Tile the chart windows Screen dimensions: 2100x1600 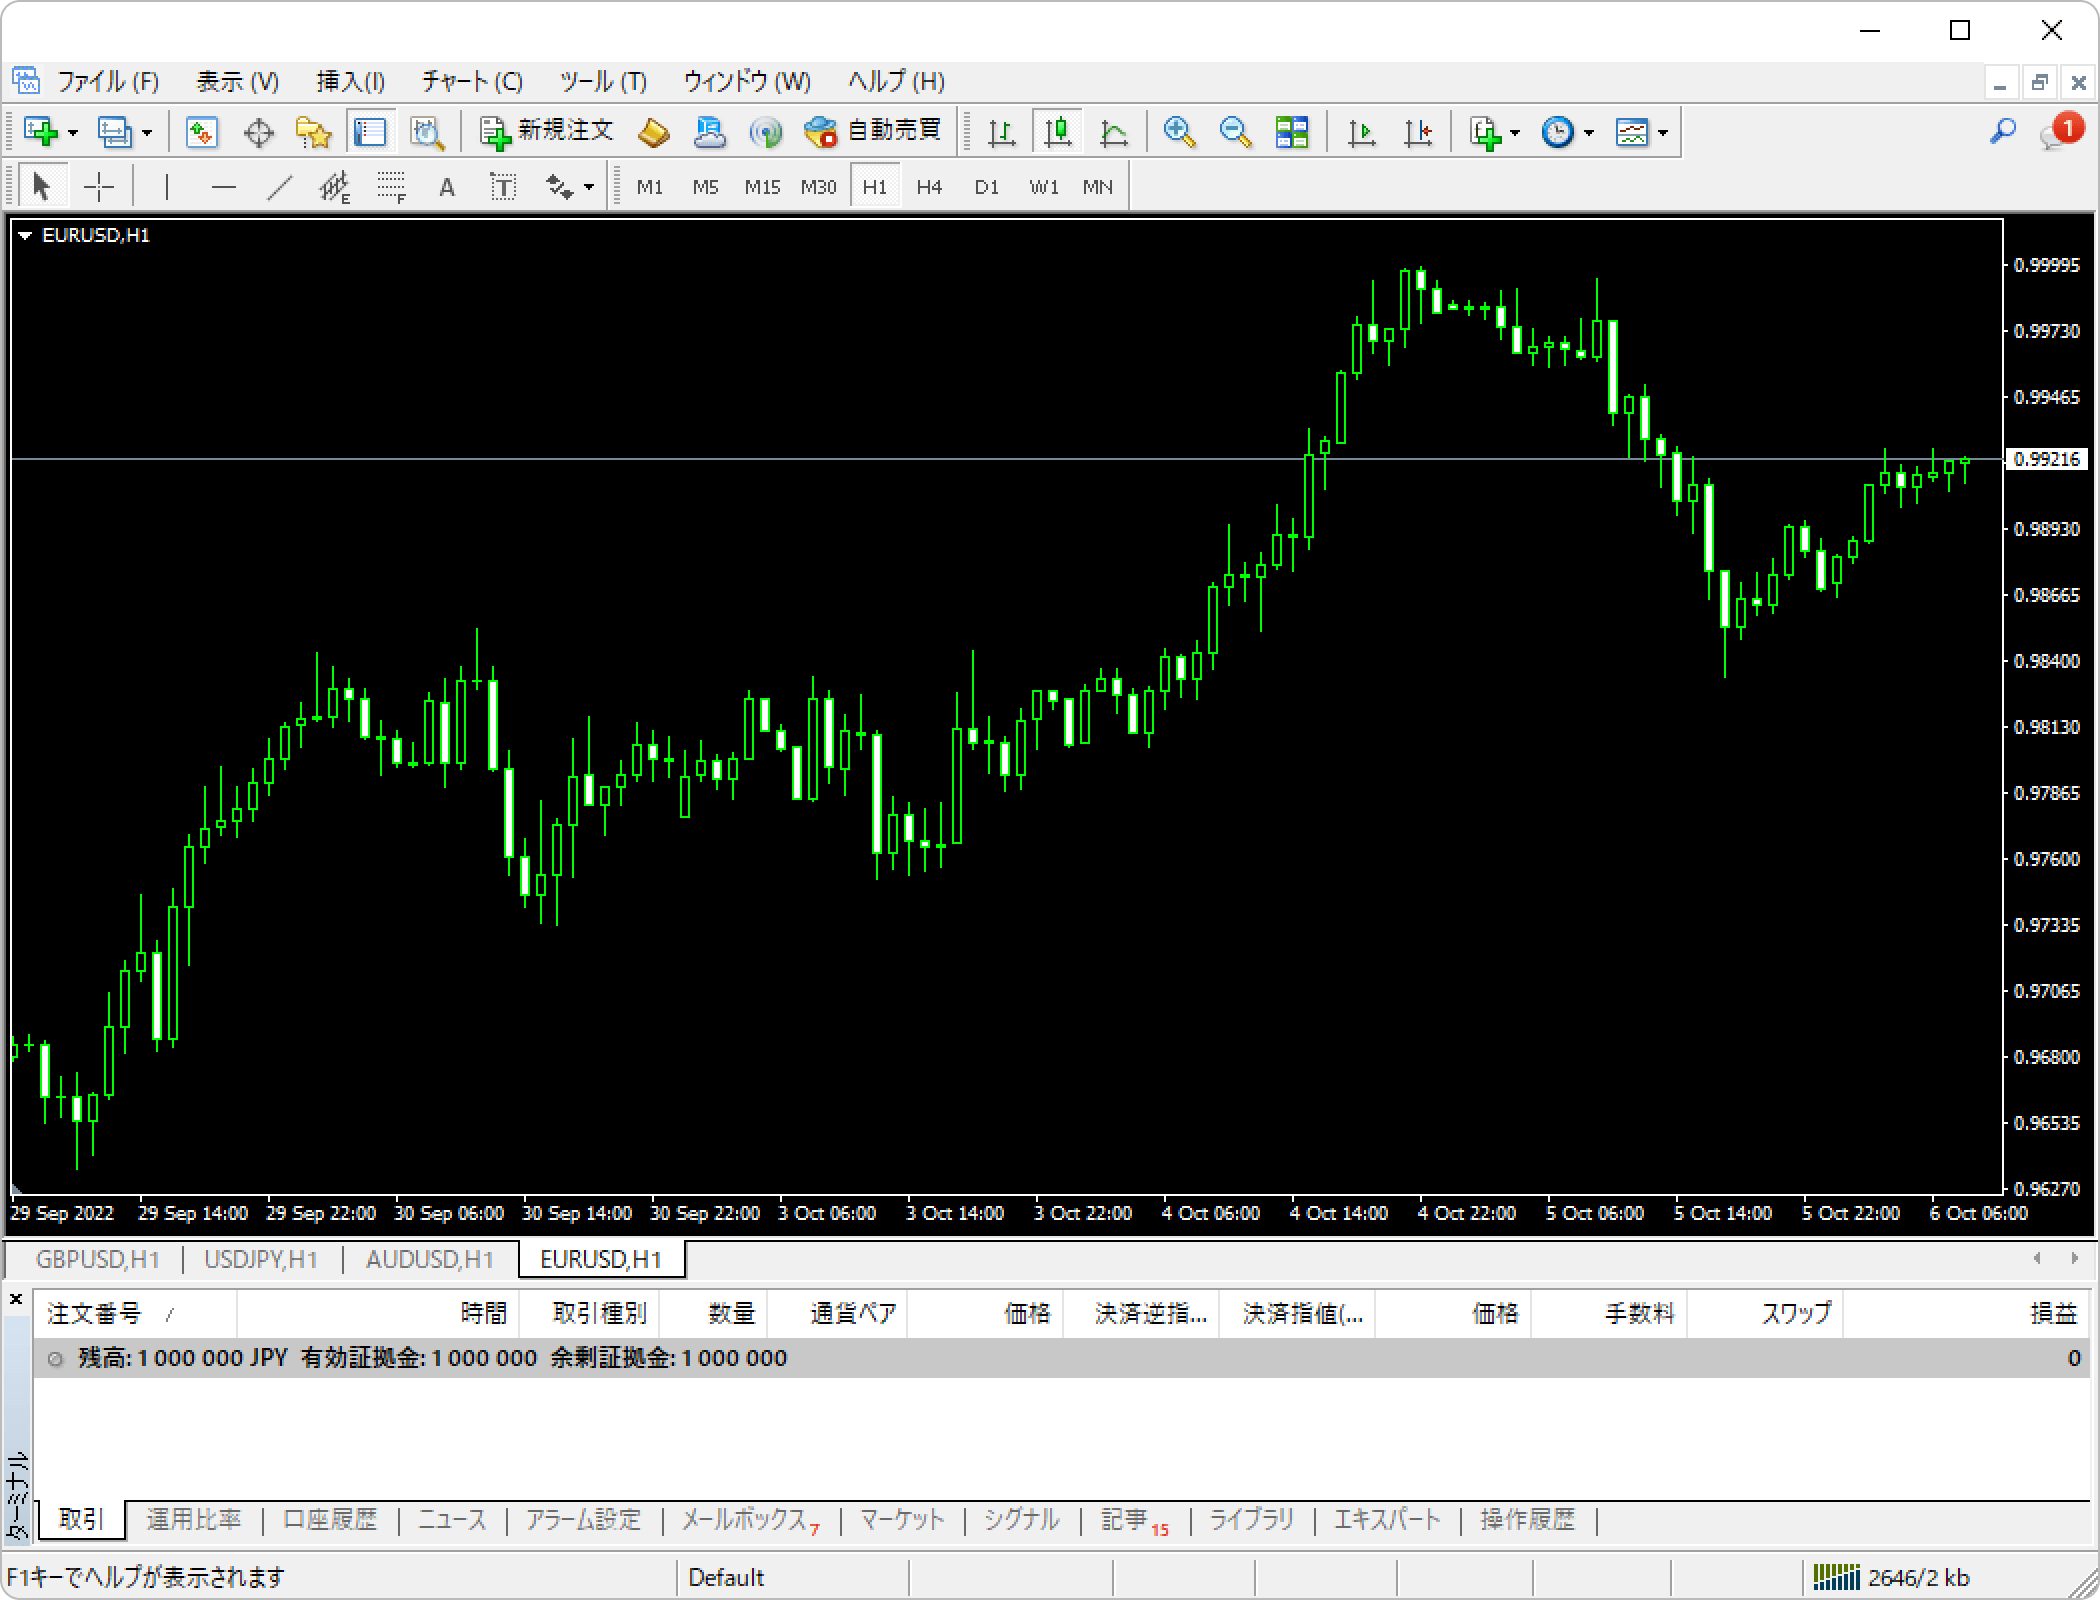pos(1291,130)
